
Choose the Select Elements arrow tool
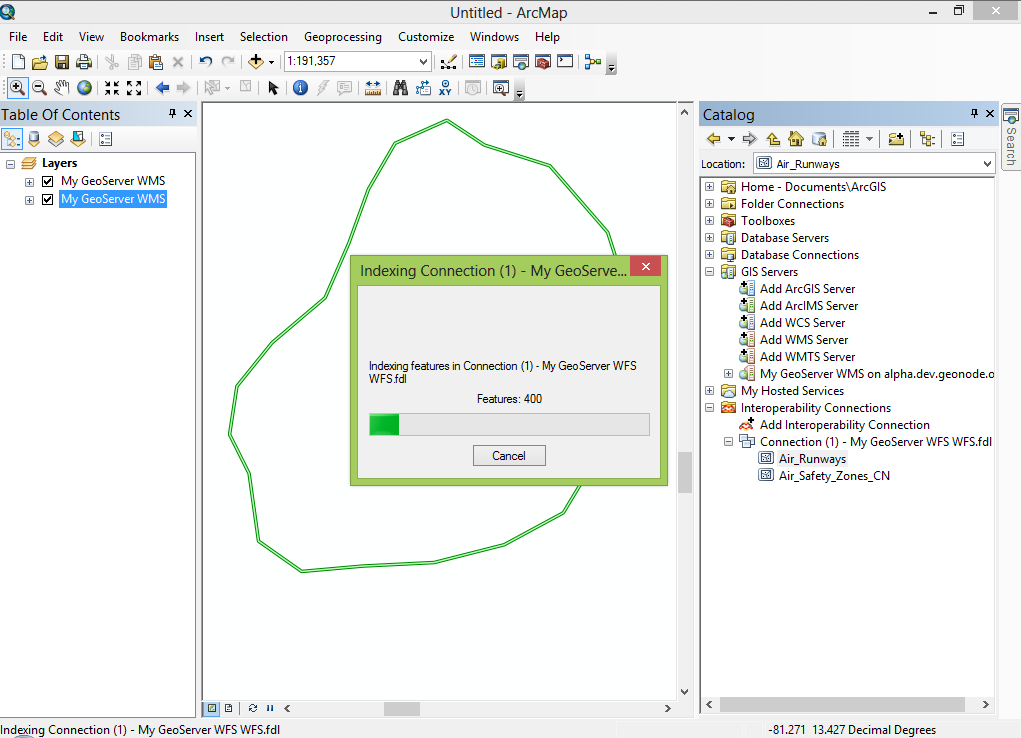click(x=273, y=88)
